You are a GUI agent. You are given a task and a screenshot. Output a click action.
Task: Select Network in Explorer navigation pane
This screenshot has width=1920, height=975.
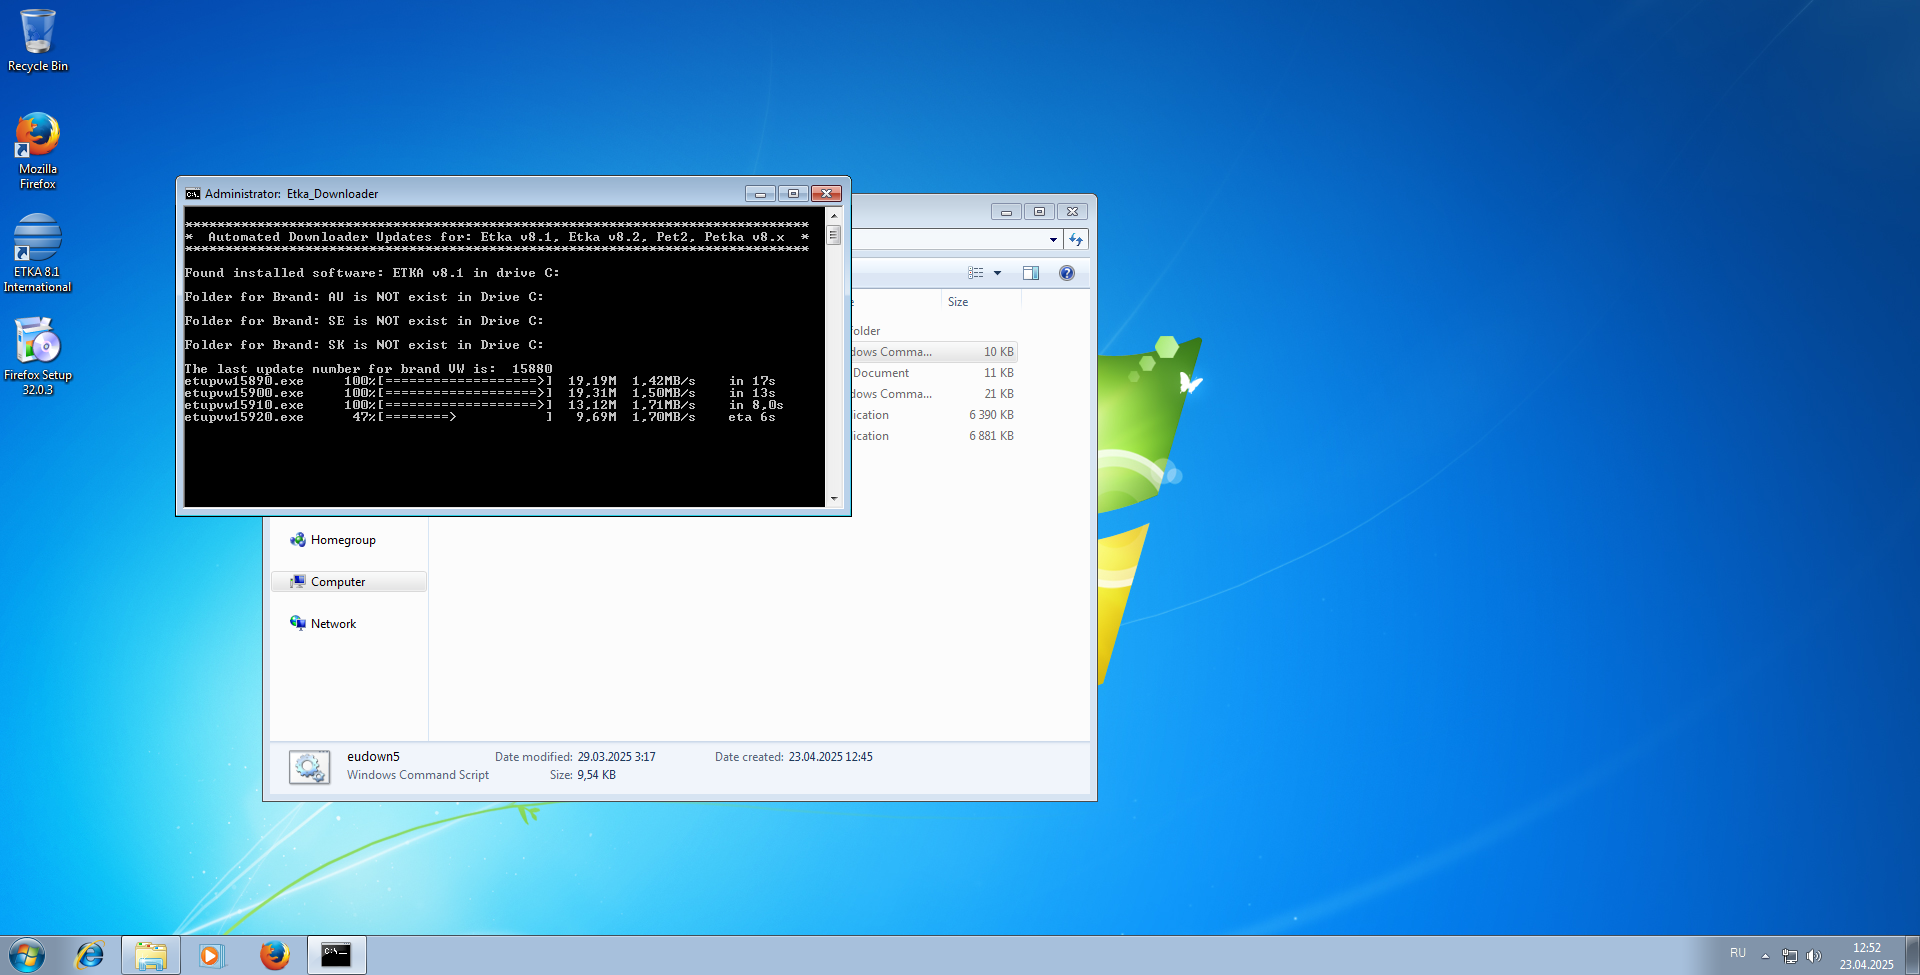click(333, 624)
